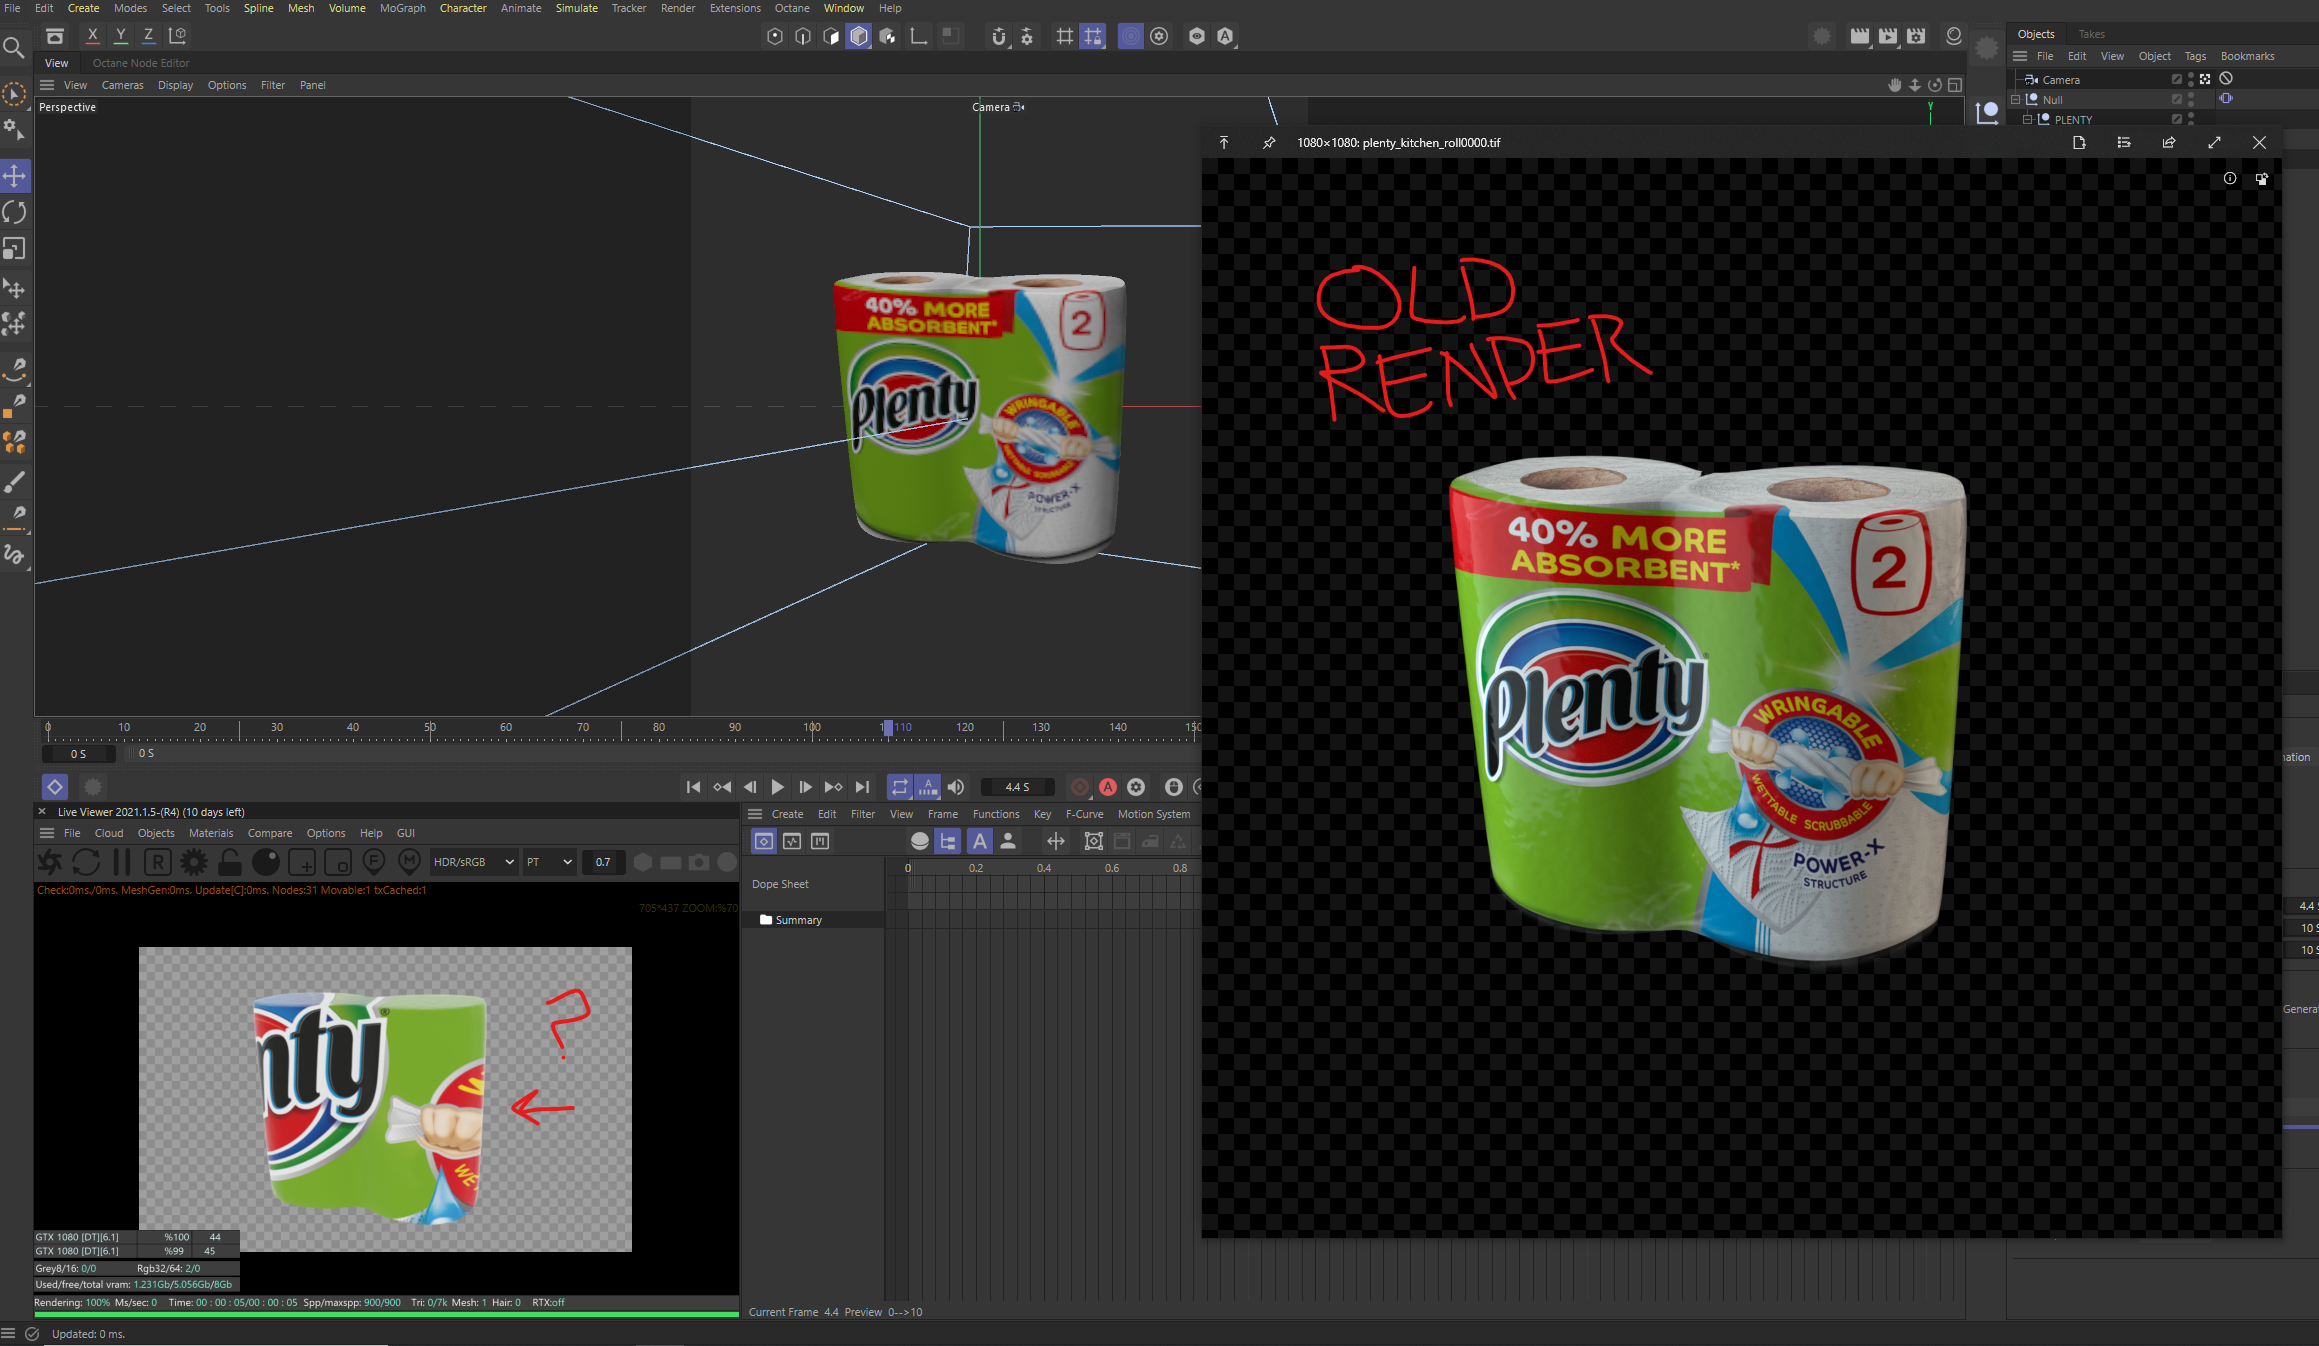Image resolution: width=2319 pixels, height=1346 pixels.
Task: Open the viewport hamburger menu
Action: (47, 85)
